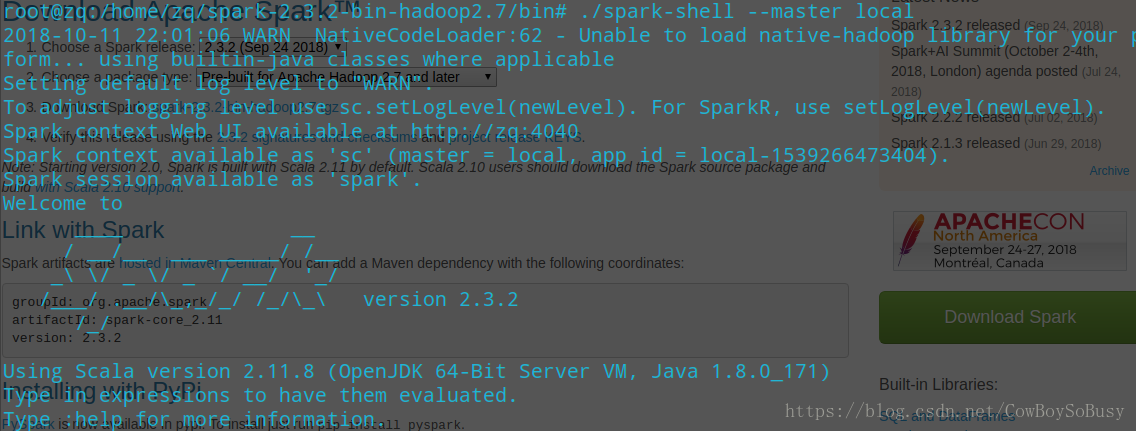The height and width of the screenshot is (431, 1136).
Task: Click the Spark session available as 'spark' line
Action: 212,179
